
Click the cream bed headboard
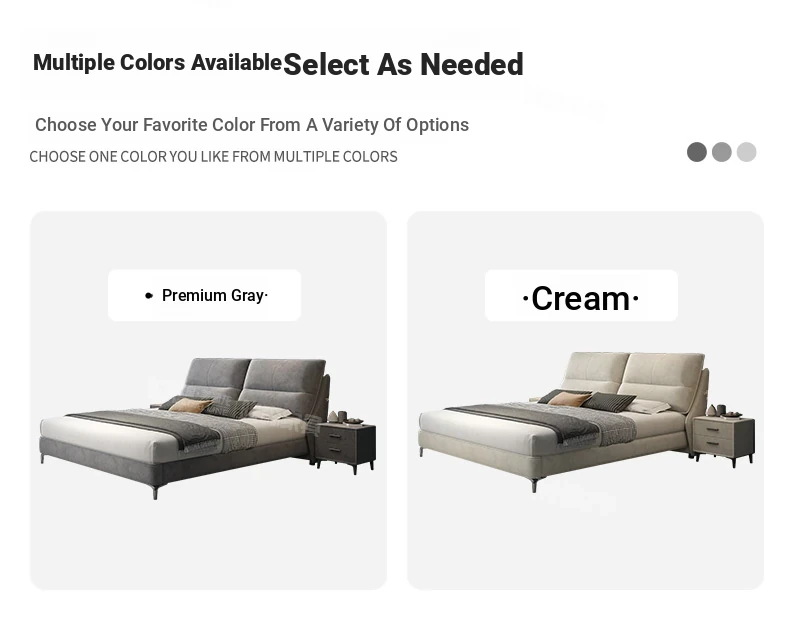point(634,377)
